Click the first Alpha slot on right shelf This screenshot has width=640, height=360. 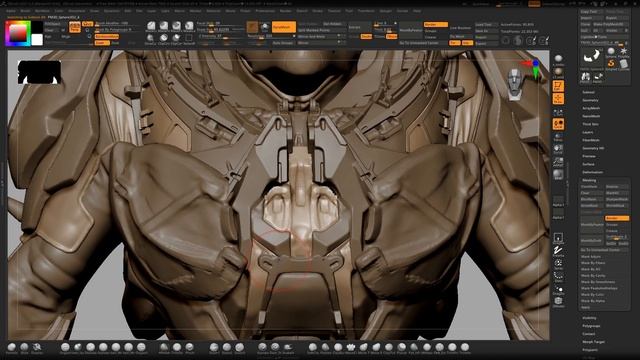[x=558, y=200]
